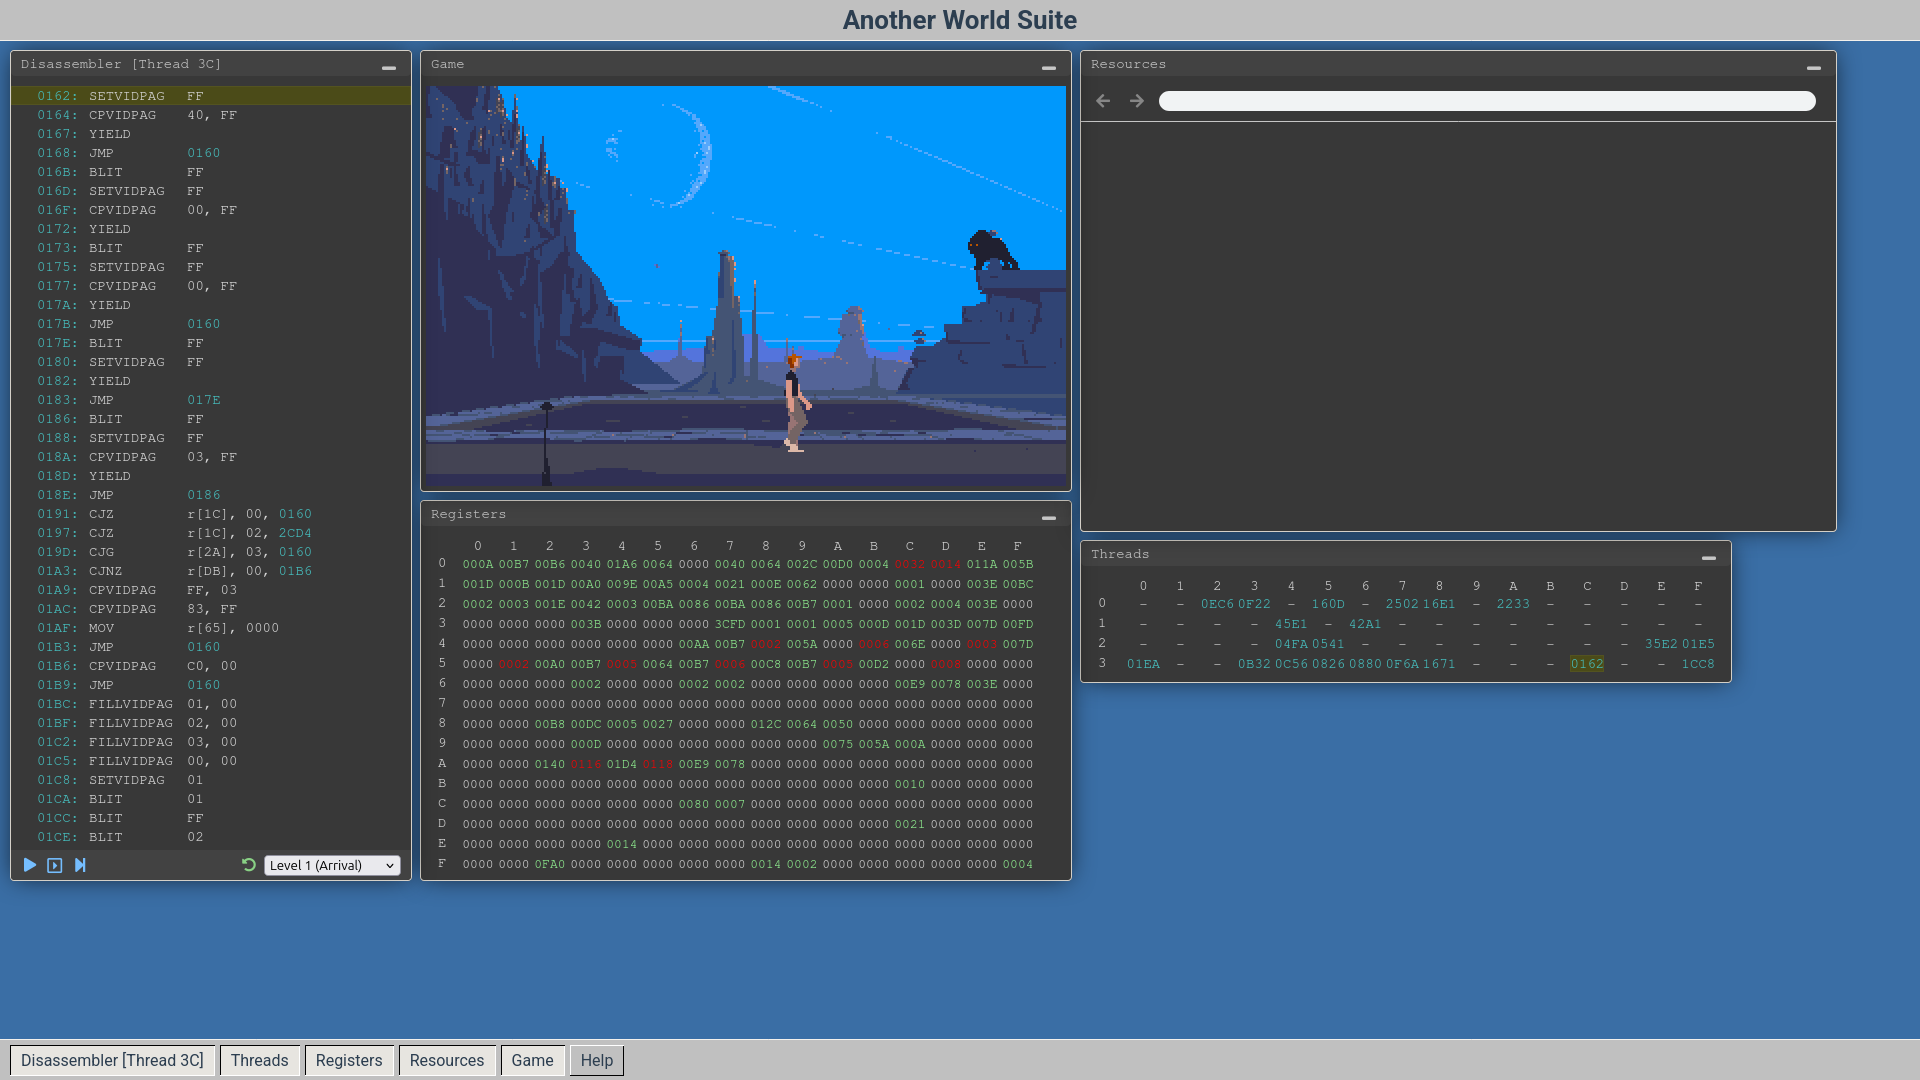
Task: Click the step-frame icon in Disassembler
Action: 55,866
